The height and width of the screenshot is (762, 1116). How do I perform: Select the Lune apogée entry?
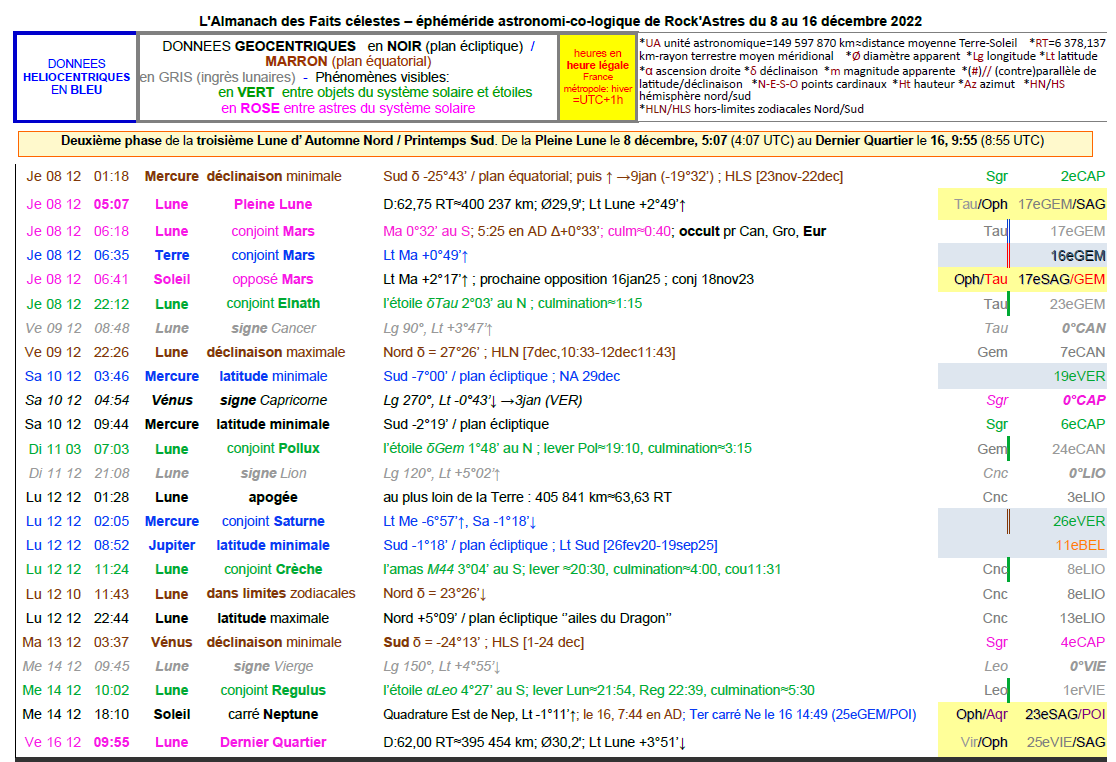(273, 497)
